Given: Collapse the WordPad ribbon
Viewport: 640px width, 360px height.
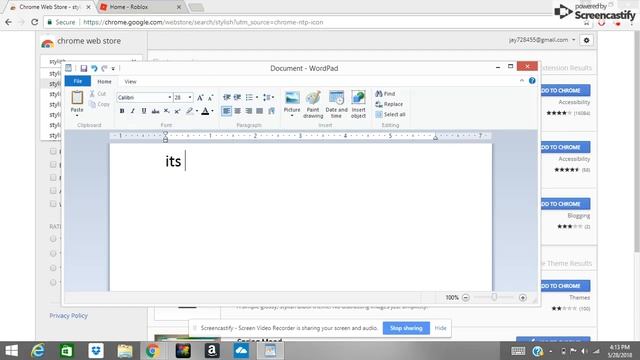Looking at the screenshot, I should point(522,81).
